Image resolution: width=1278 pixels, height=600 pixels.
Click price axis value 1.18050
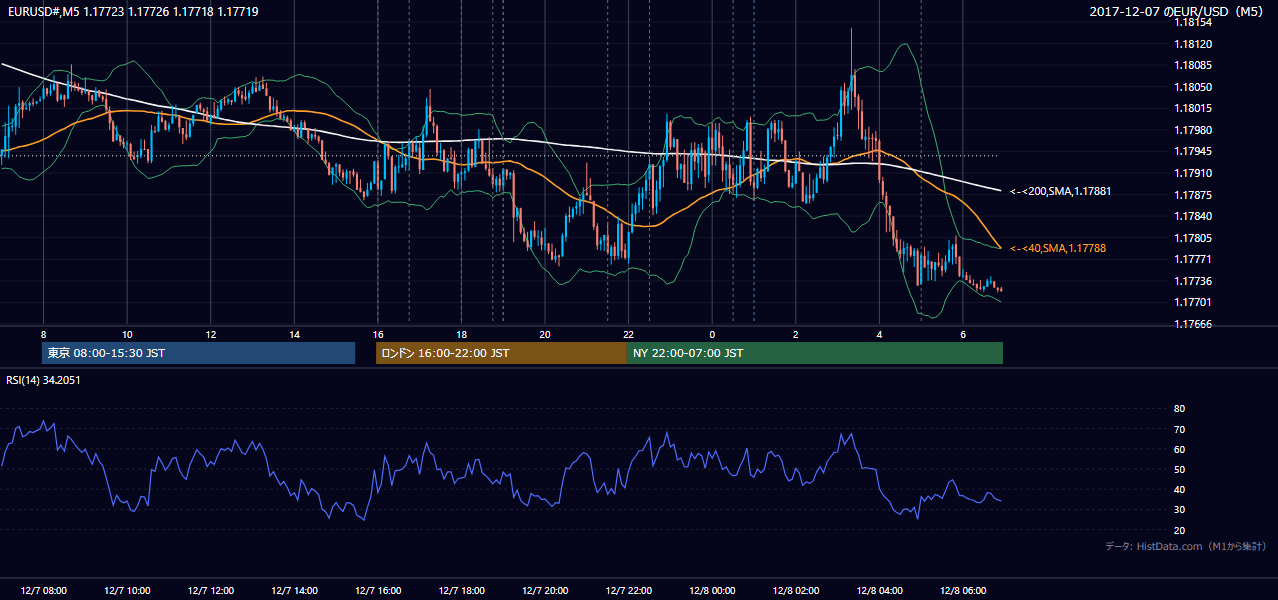[1192, 87]
